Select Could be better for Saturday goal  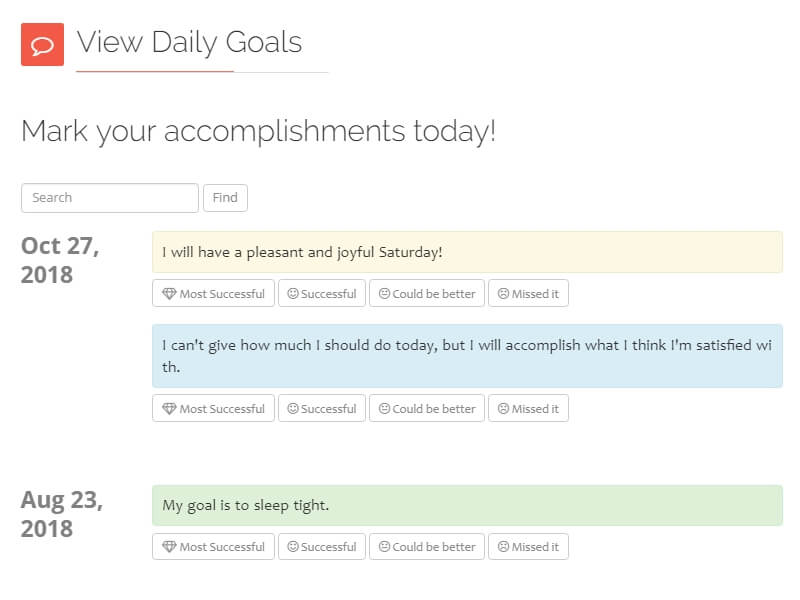(x=427, y=293)
